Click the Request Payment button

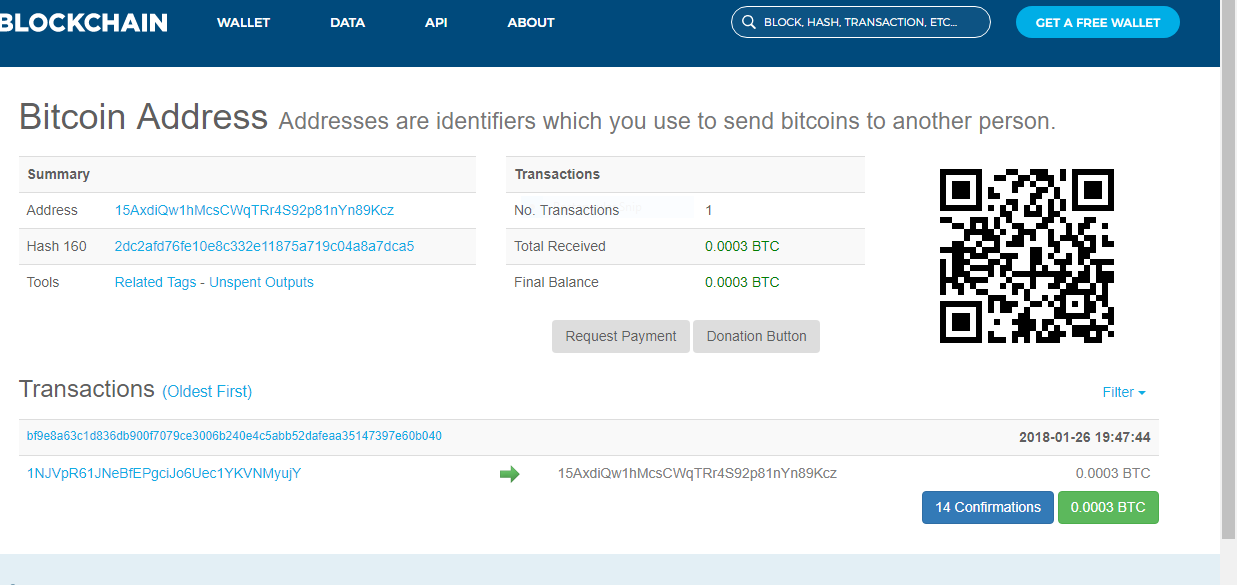pyautogui.click(x=620, y=336)
